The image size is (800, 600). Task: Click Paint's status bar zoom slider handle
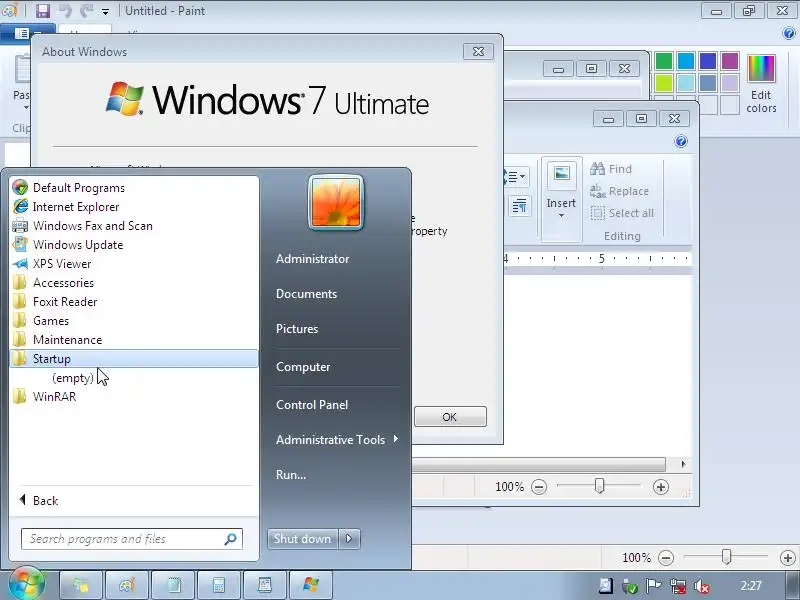[726, 557]
